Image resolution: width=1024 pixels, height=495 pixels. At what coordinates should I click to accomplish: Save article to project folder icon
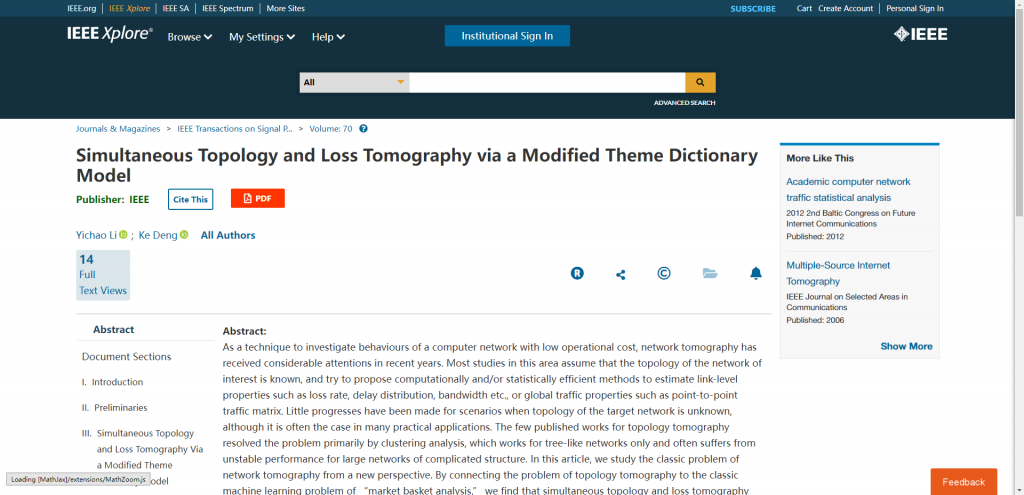(710, 273)
